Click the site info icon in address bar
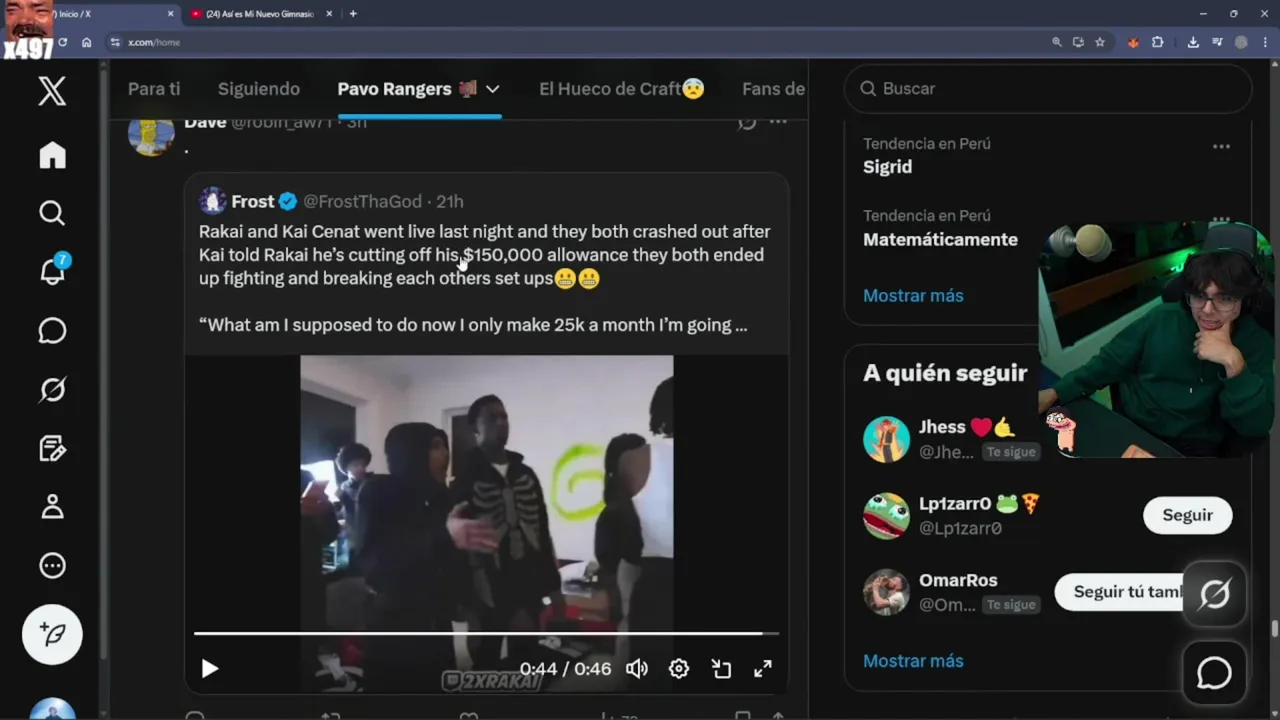The image size is (1280, 720). [x=115, y=42]
